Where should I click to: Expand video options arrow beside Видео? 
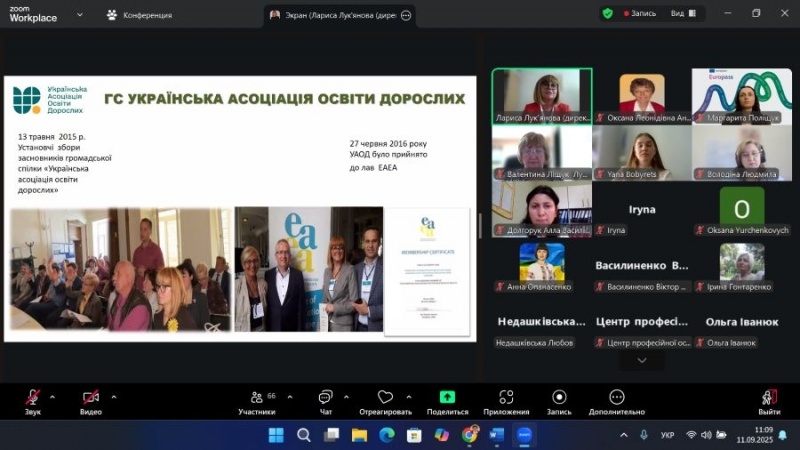[x=113, y=396]
